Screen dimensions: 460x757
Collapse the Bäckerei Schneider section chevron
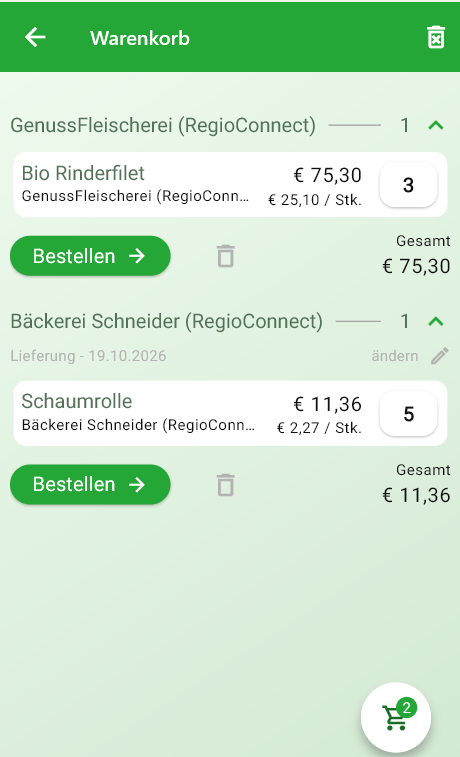[x=435, y=322]
